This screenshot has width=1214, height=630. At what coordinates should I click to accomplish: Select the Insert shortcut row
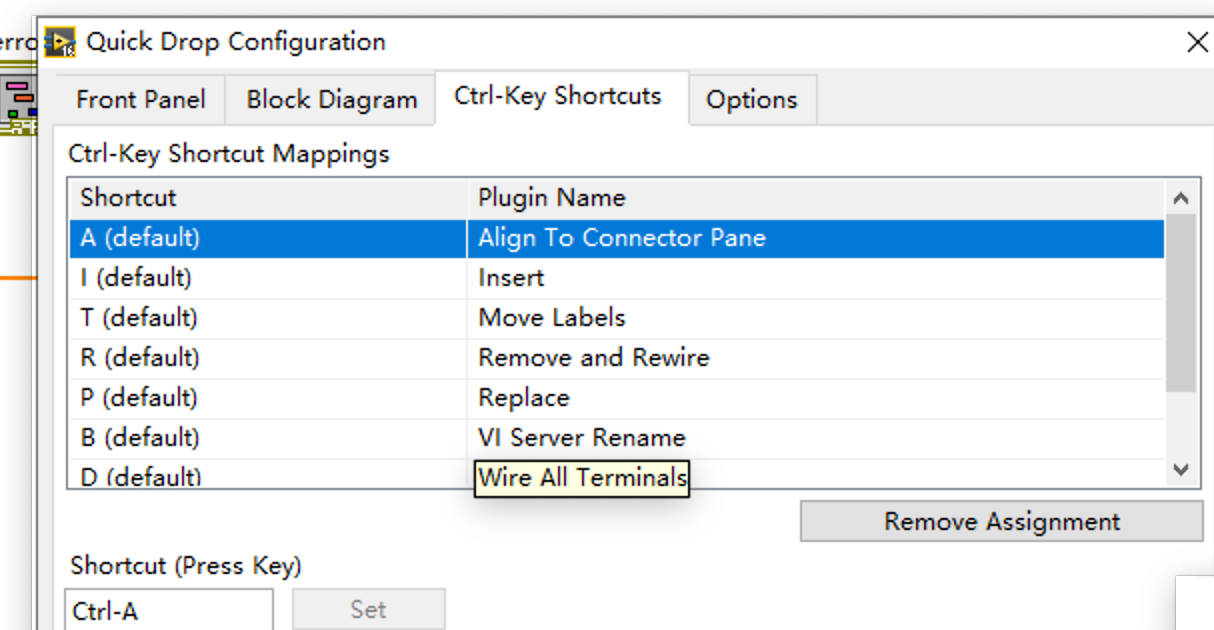[600, 278]
